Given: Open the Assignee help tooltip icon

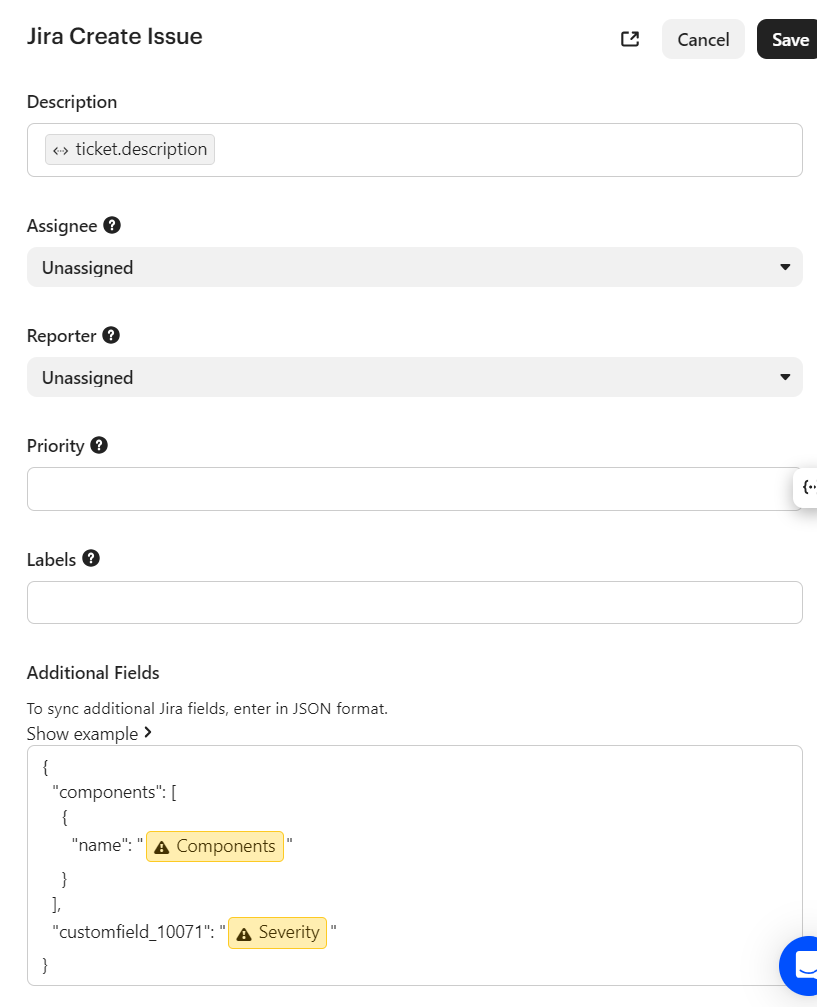Looking at the screenshot, I should 110,225.
